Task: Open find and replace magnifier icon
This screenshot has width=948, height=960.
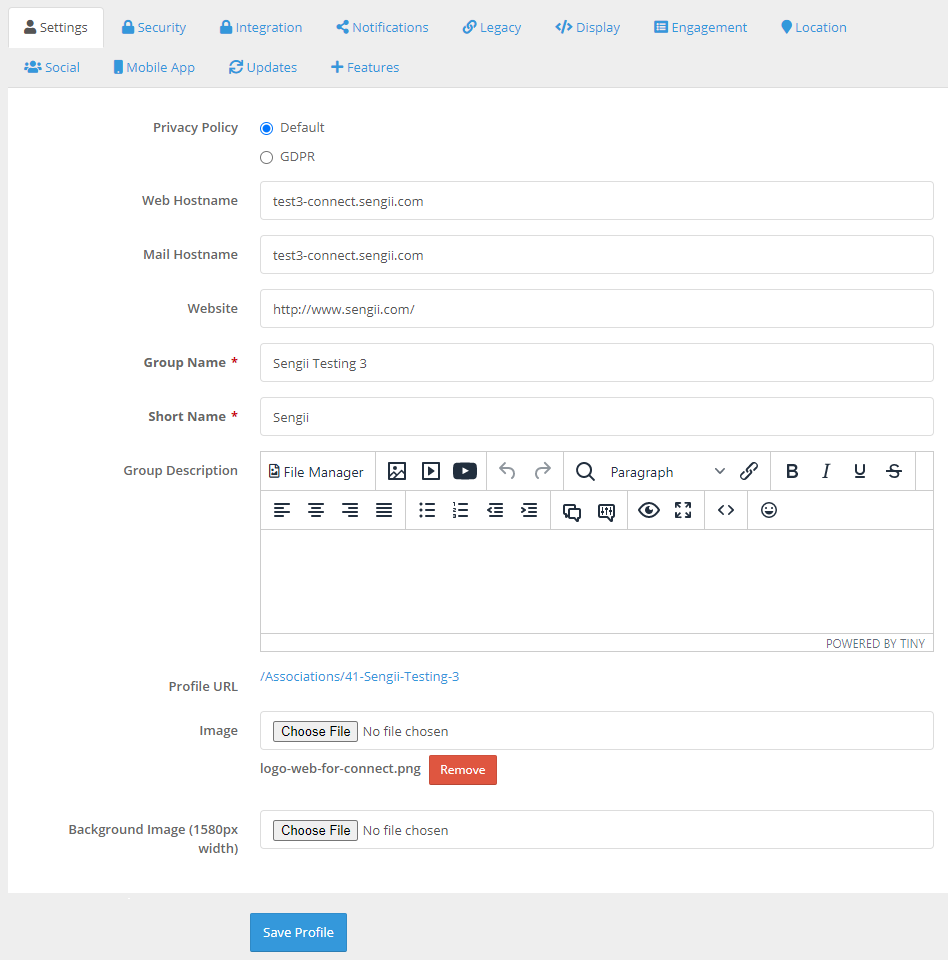Action: pyautogui.click(x=585, y=471)
